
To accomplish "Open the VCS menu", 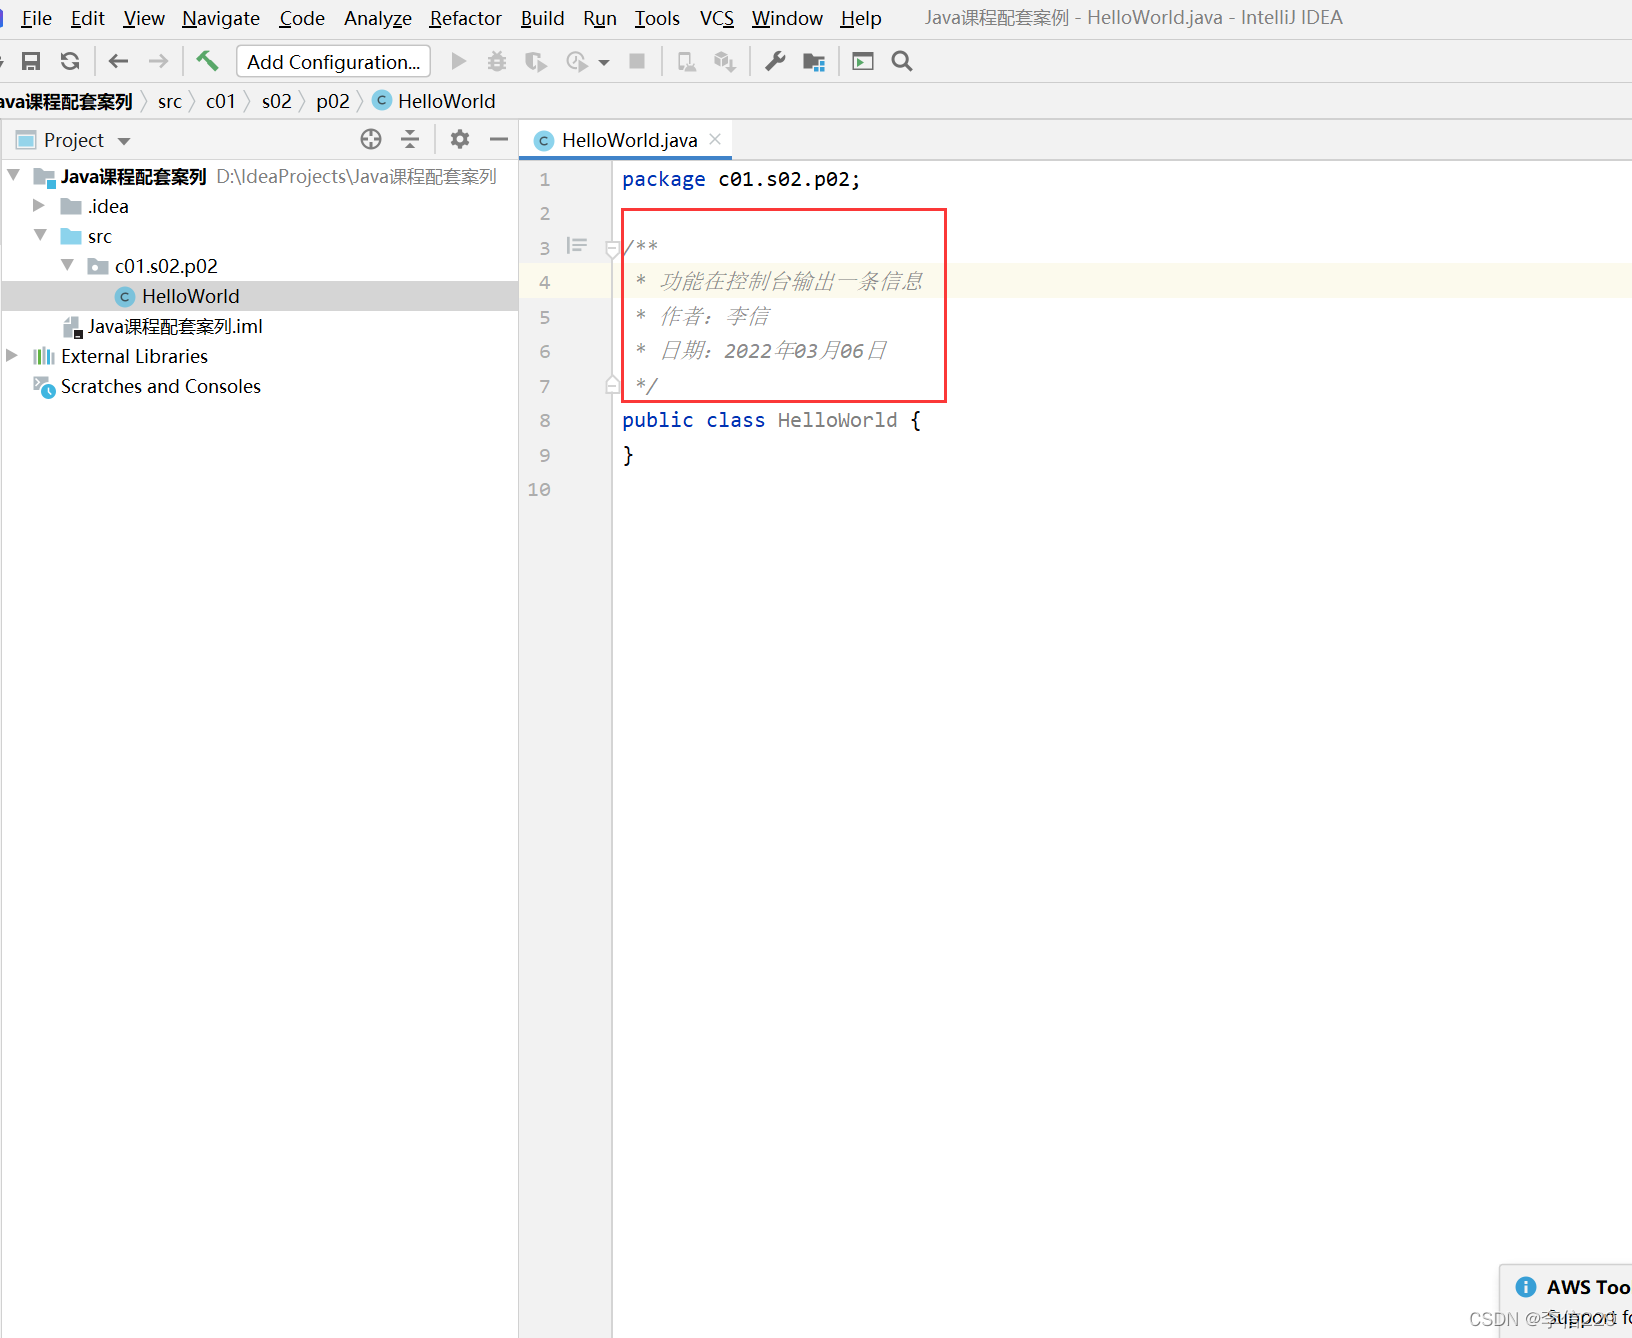I will pyautogui.click(x=717, y=18).
